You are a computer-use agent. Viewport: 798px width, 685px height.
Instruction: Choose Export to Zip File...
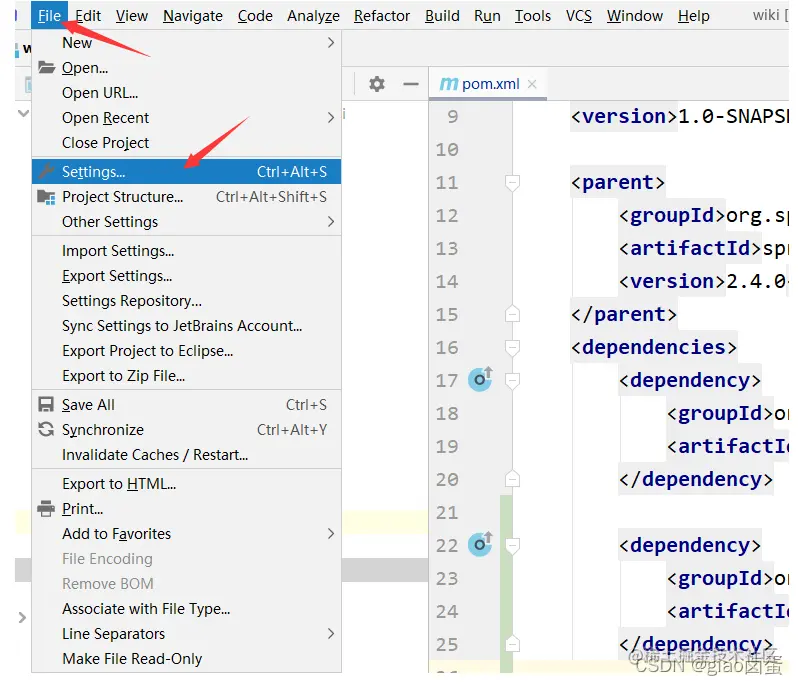pos(186,376)
